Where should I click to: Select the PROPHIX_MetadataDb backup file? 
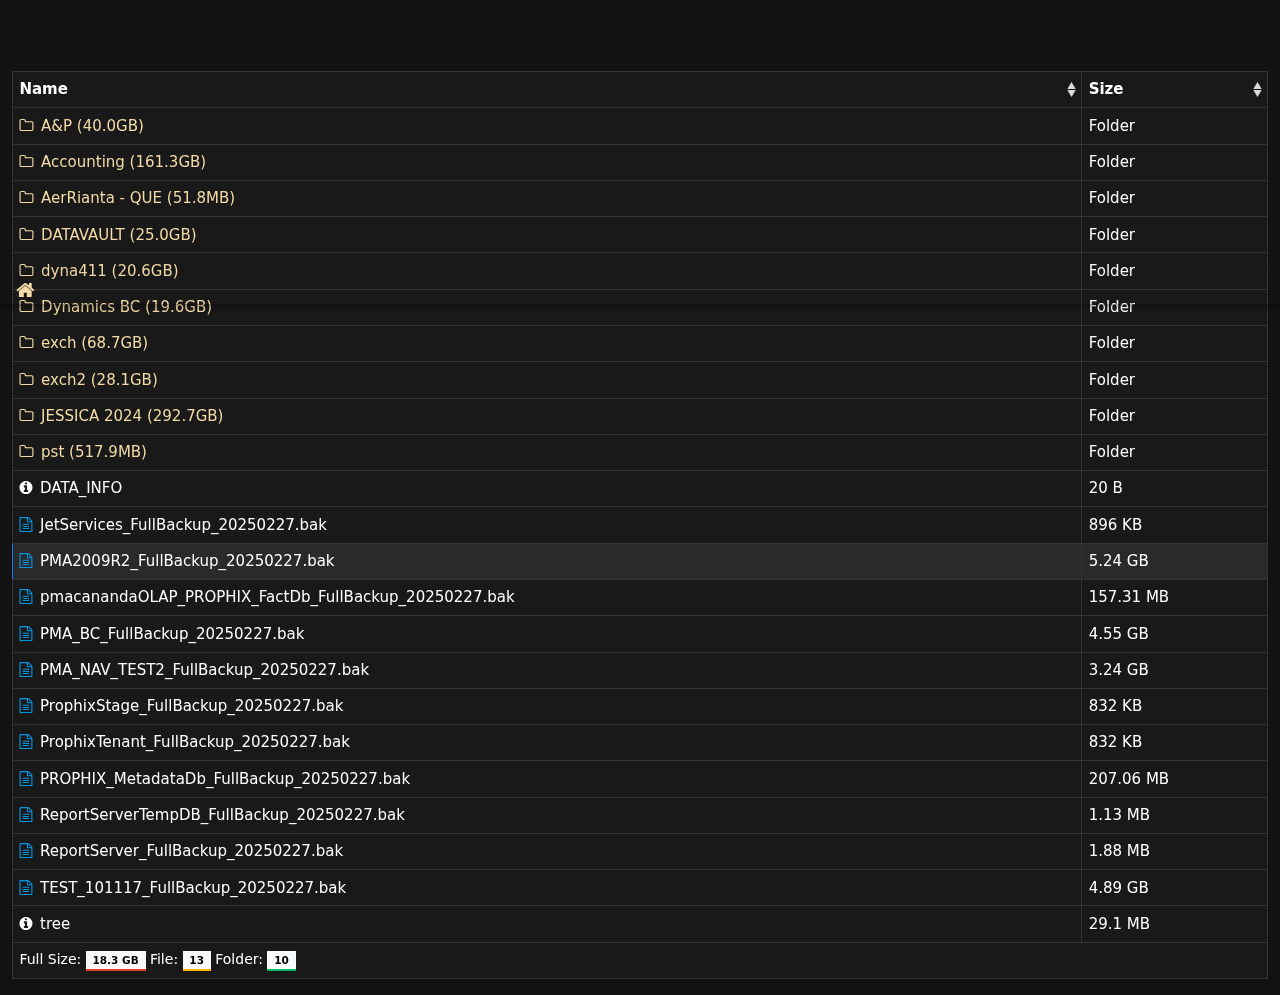(225, 779)
